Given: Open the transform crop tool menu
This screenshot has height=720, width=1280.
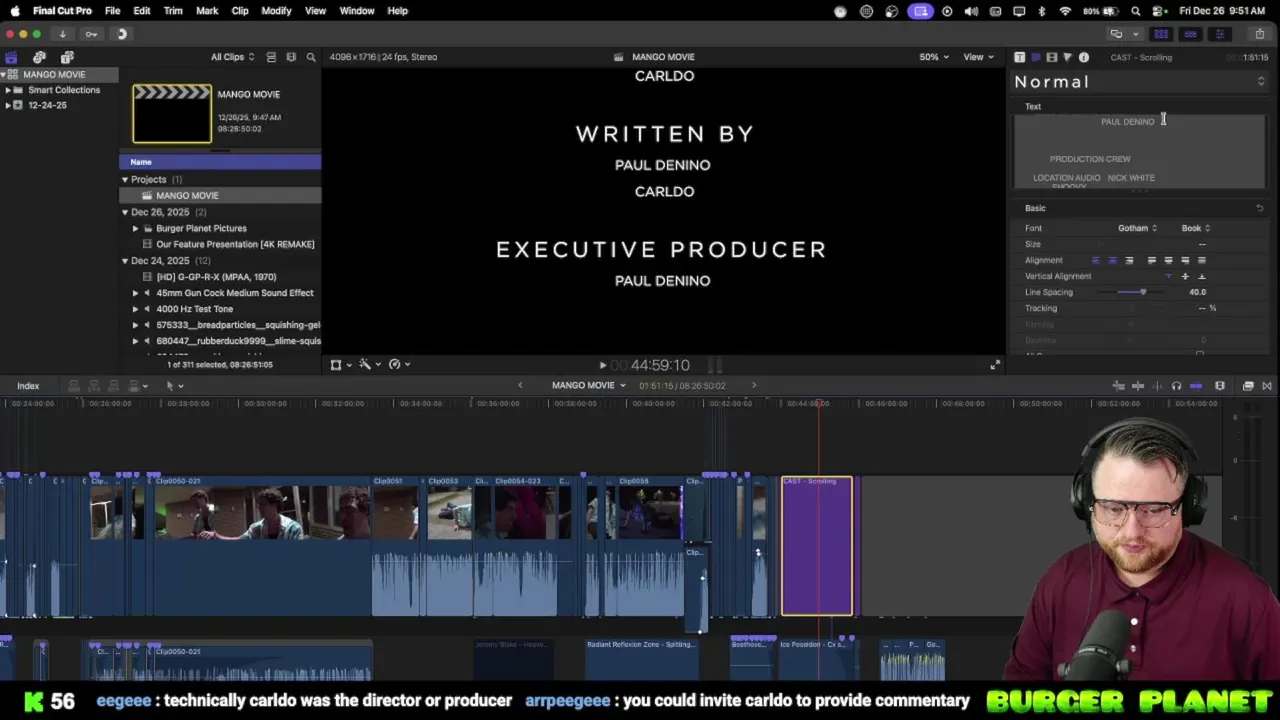Looking at the screenshot, I should (339, 365).
